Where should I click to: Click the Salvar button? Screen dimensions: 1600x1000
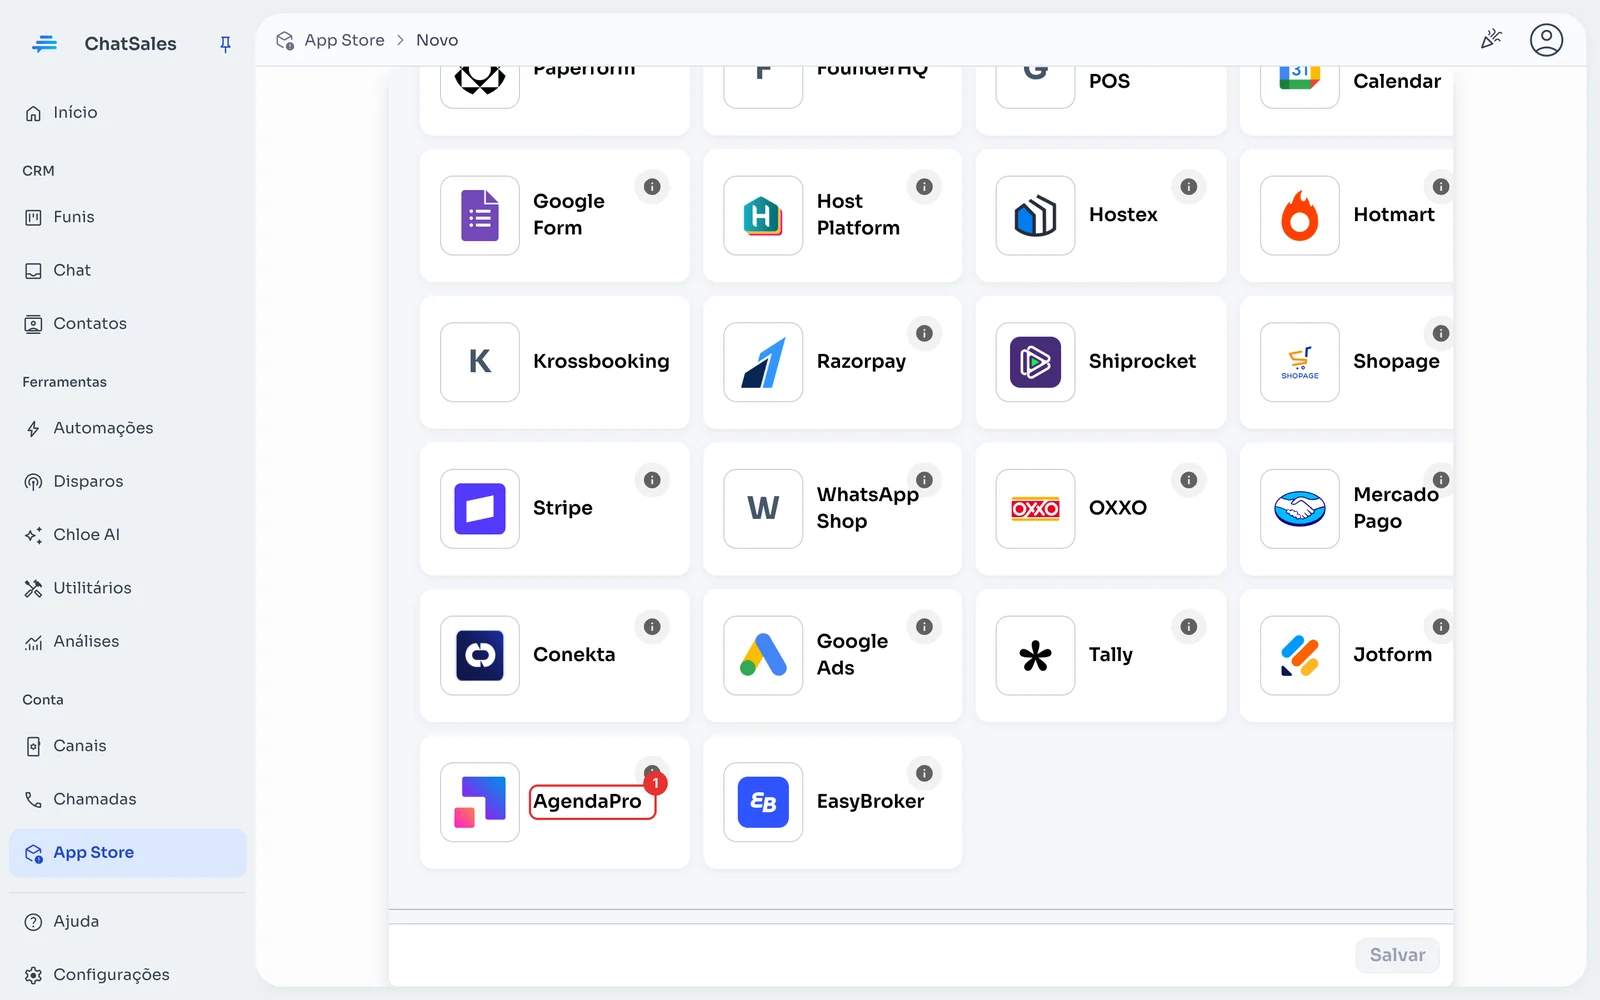pyautogui.click(x=1397, y=955)
